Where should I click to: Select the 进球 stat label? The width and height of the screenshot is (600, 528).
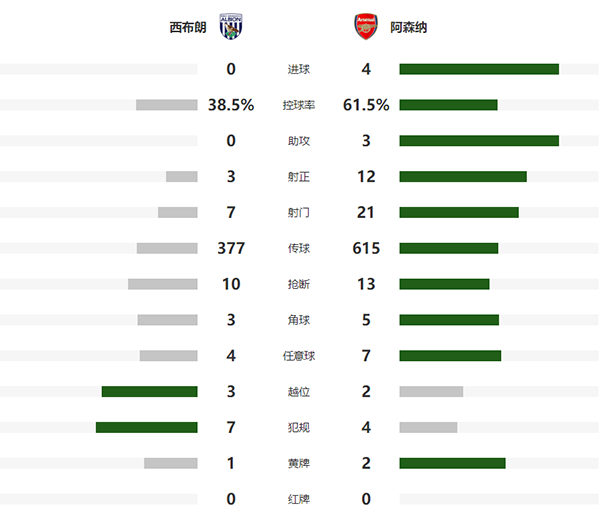pyautogui.click(x=298, y=69)
